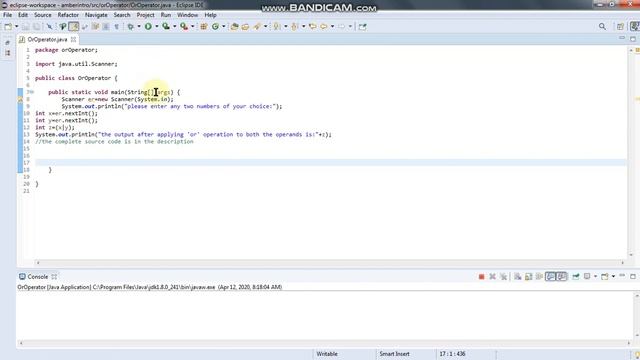640x360 pixels.
Task: Open the Help menu
Action: 210,15
